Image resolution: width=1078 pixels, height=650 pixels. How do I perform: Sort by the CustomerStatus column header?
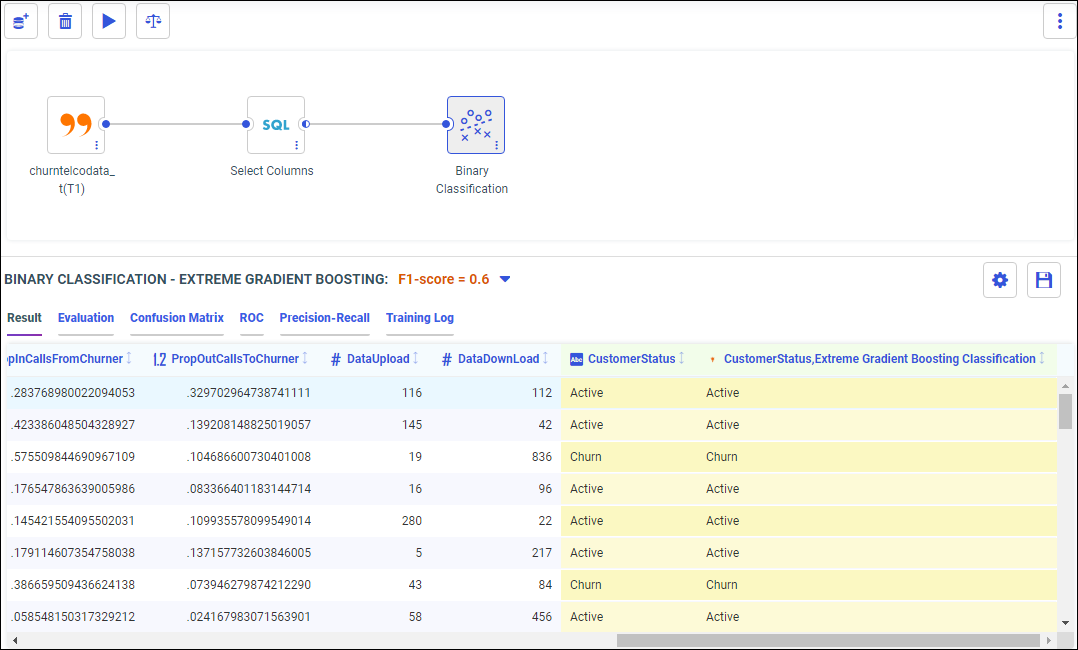683,359
